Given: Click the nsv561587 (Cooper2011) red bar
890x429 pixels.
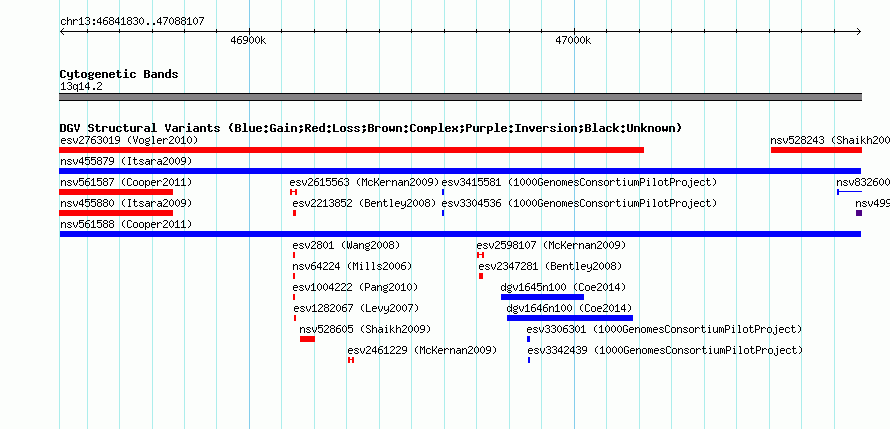Looking at the screenshot, I should coord(116,192).
